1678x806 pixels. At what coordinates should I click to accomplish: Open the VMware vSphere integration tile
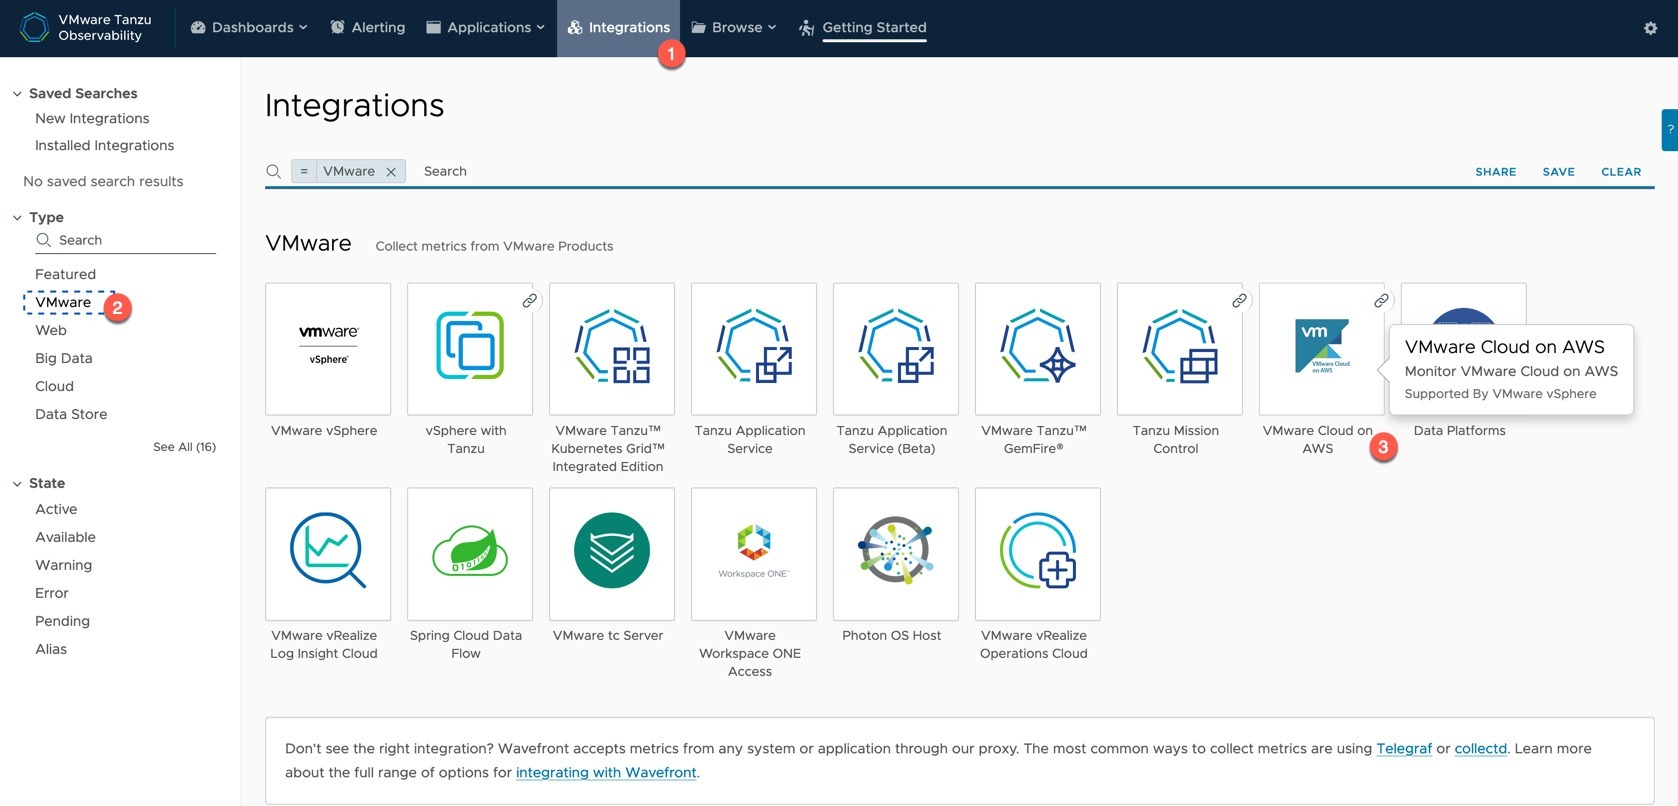328,349
